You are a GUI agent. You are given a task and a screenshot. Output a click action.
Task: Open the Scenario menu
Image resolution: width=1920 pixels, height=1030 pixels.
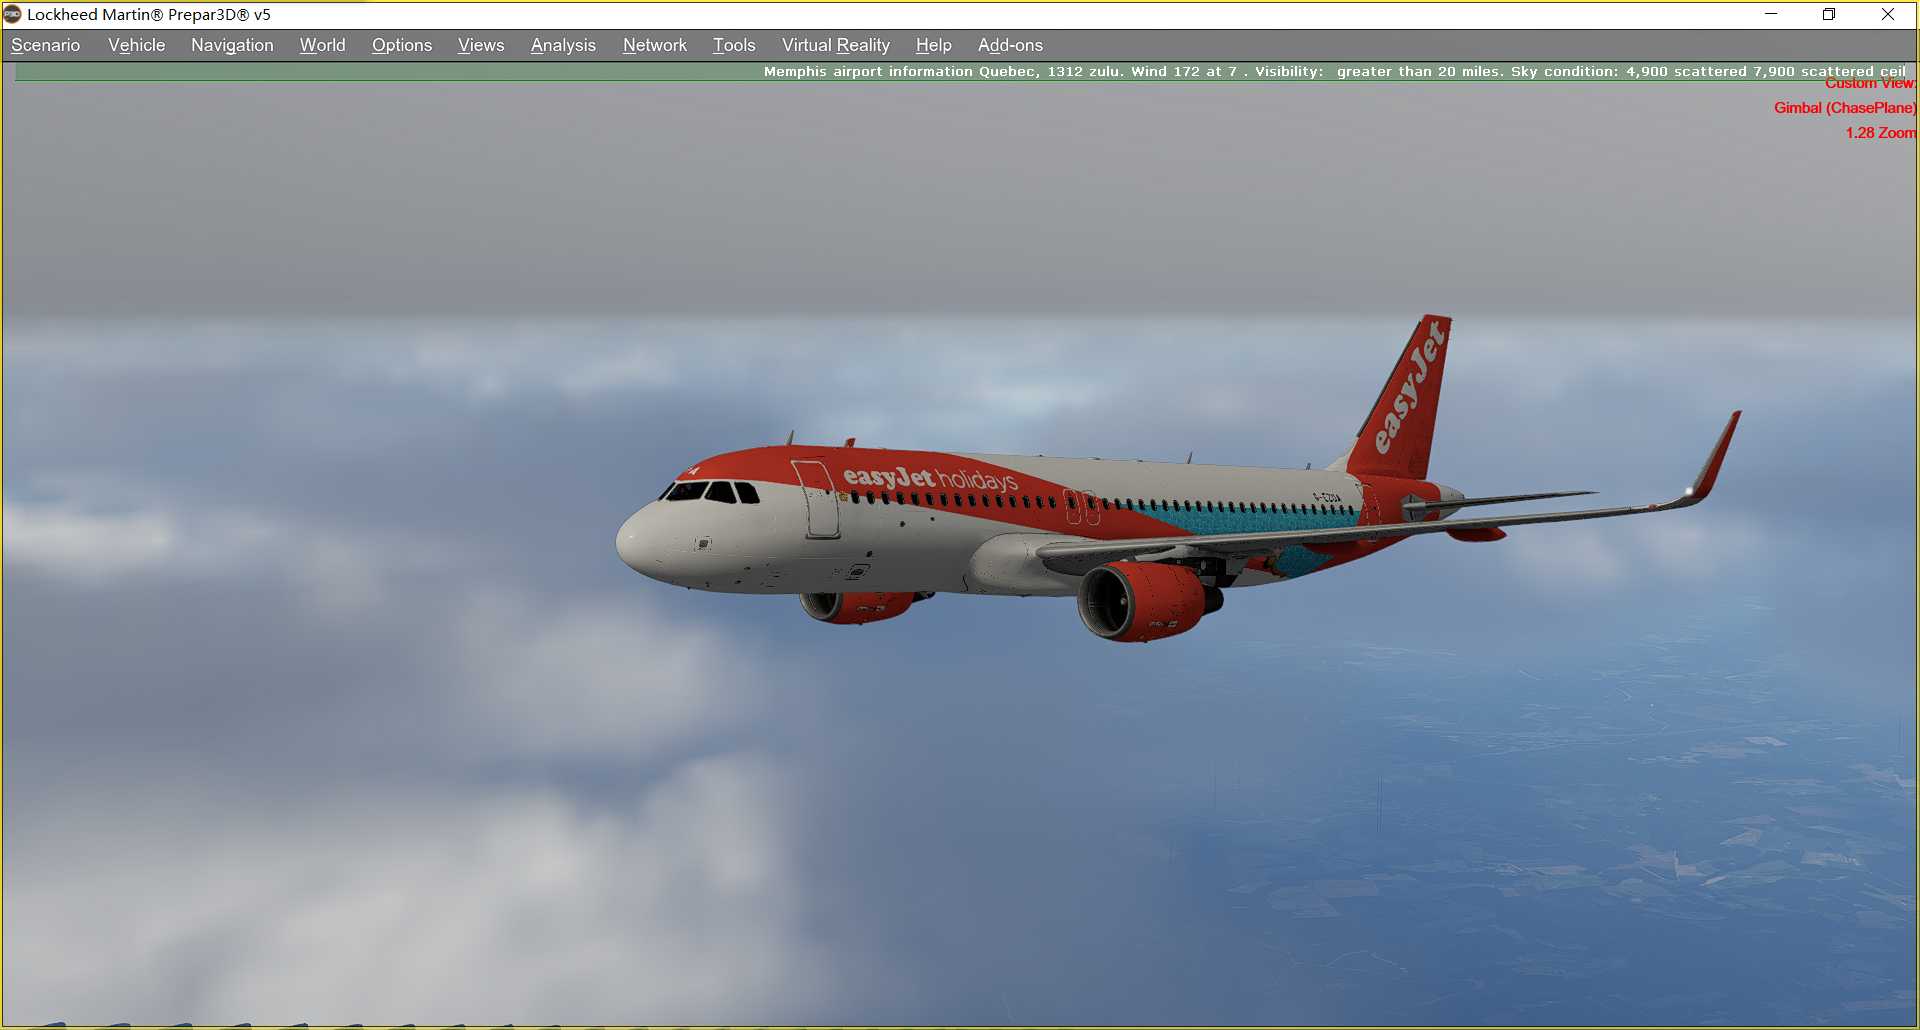click(x=44, y=45)
